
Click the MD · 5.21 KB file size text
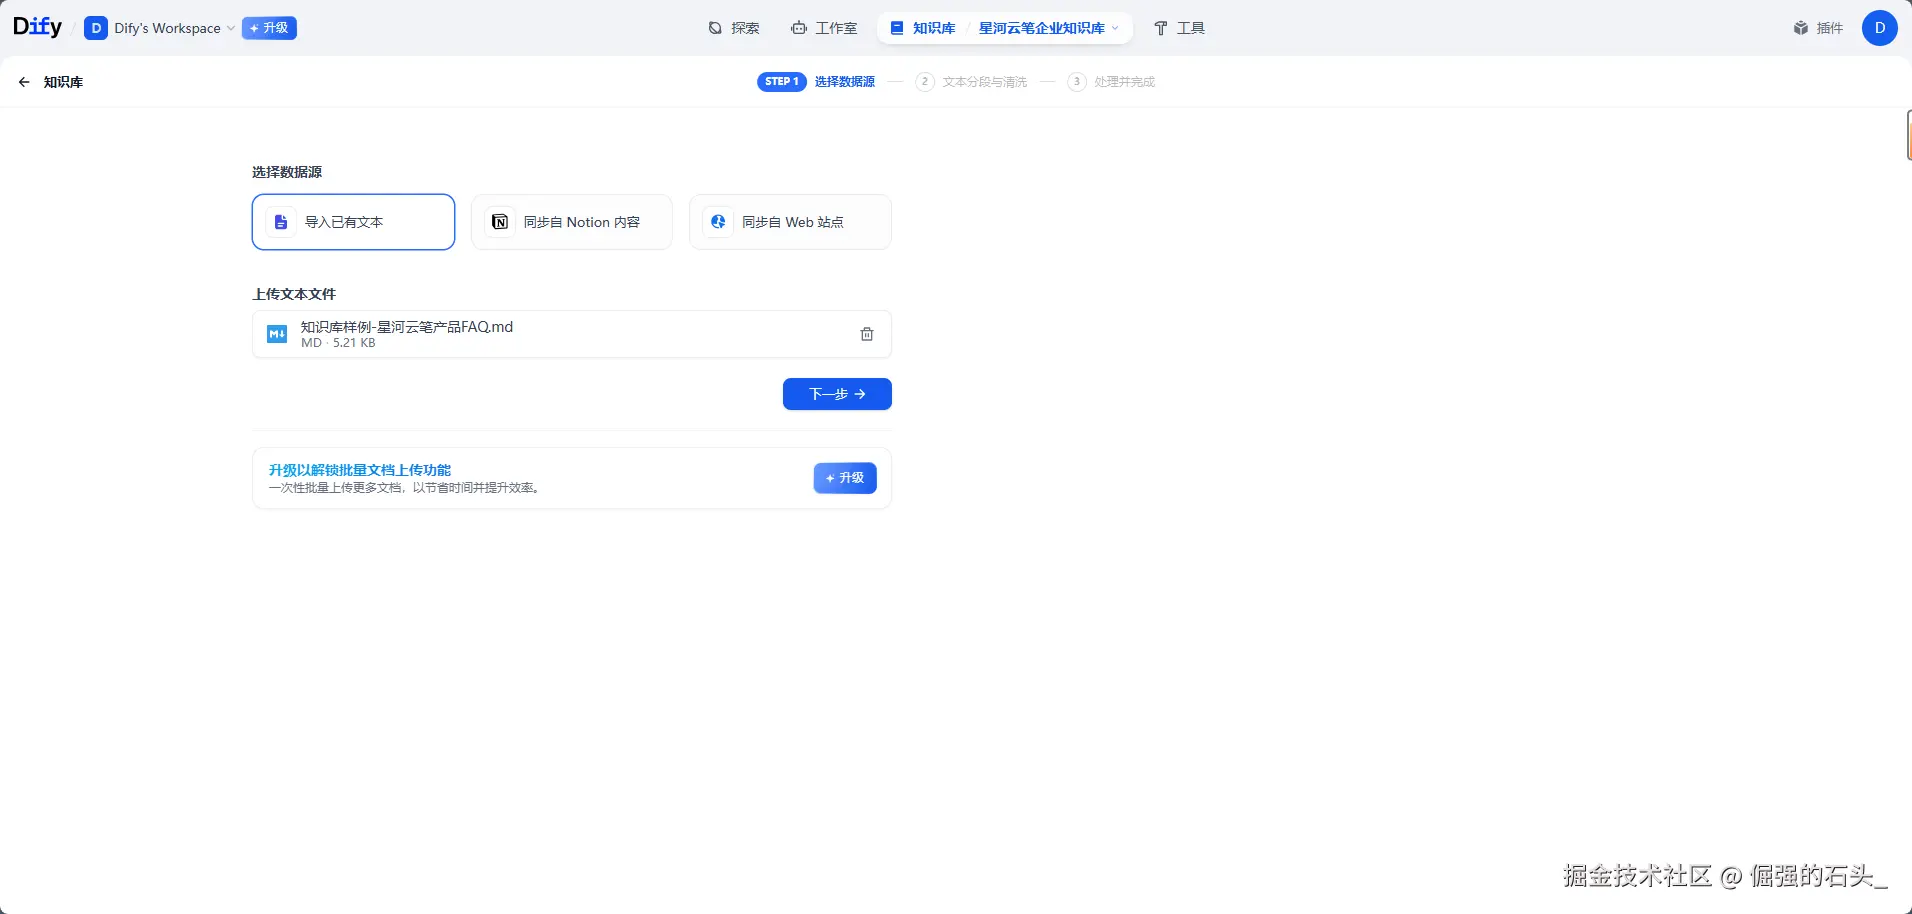point(338,343)
